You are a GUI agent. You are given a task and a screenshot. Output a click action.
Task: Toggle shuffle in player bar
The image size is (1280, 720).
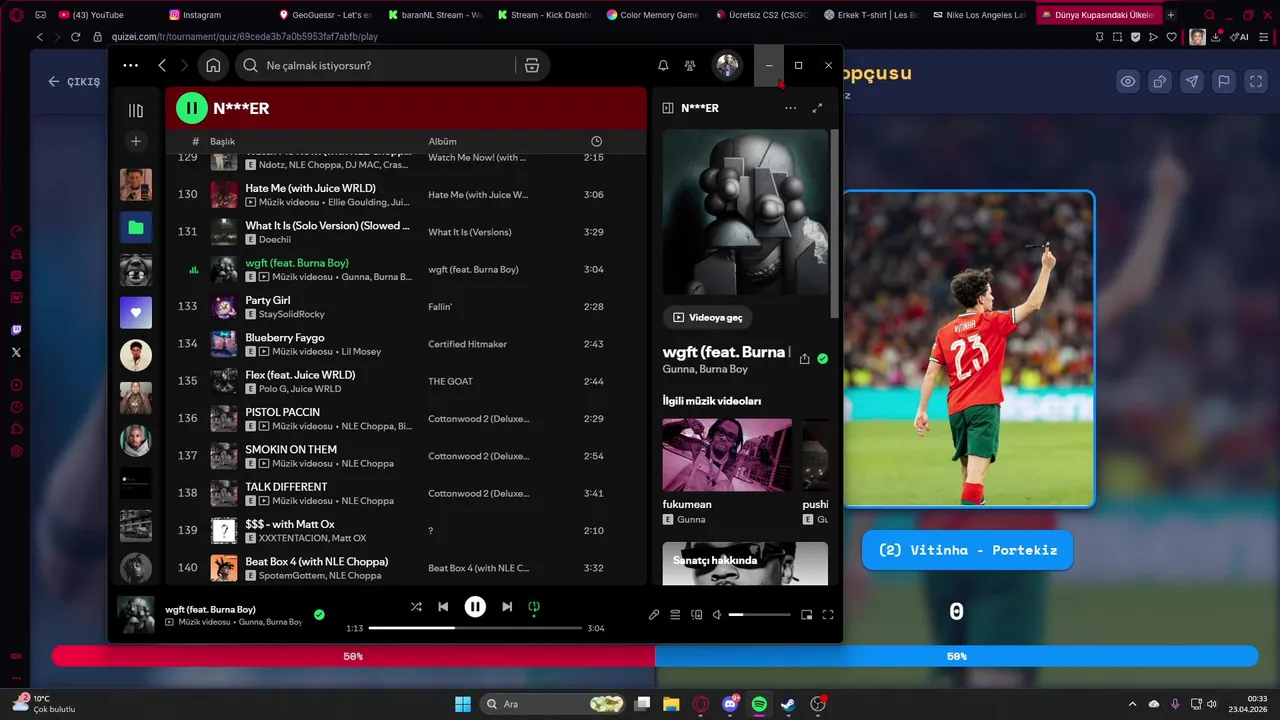point(416,606)
